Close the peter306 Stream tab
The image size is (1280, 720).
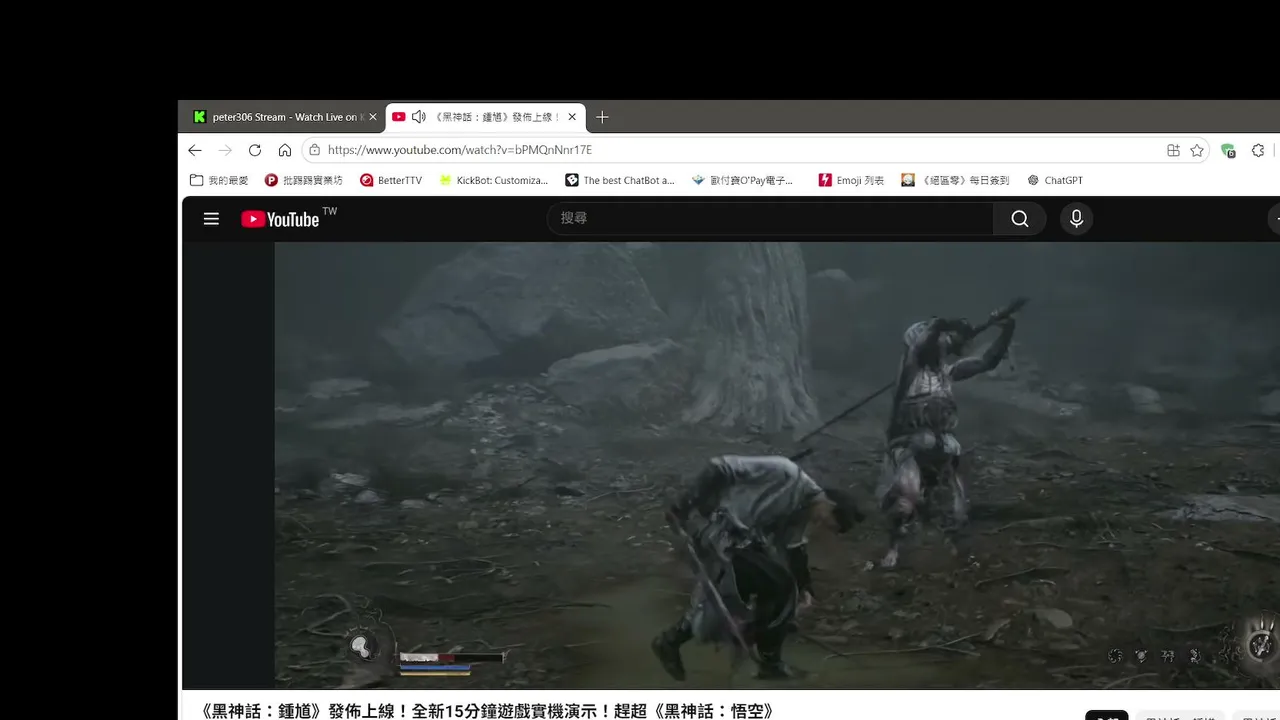373,117
